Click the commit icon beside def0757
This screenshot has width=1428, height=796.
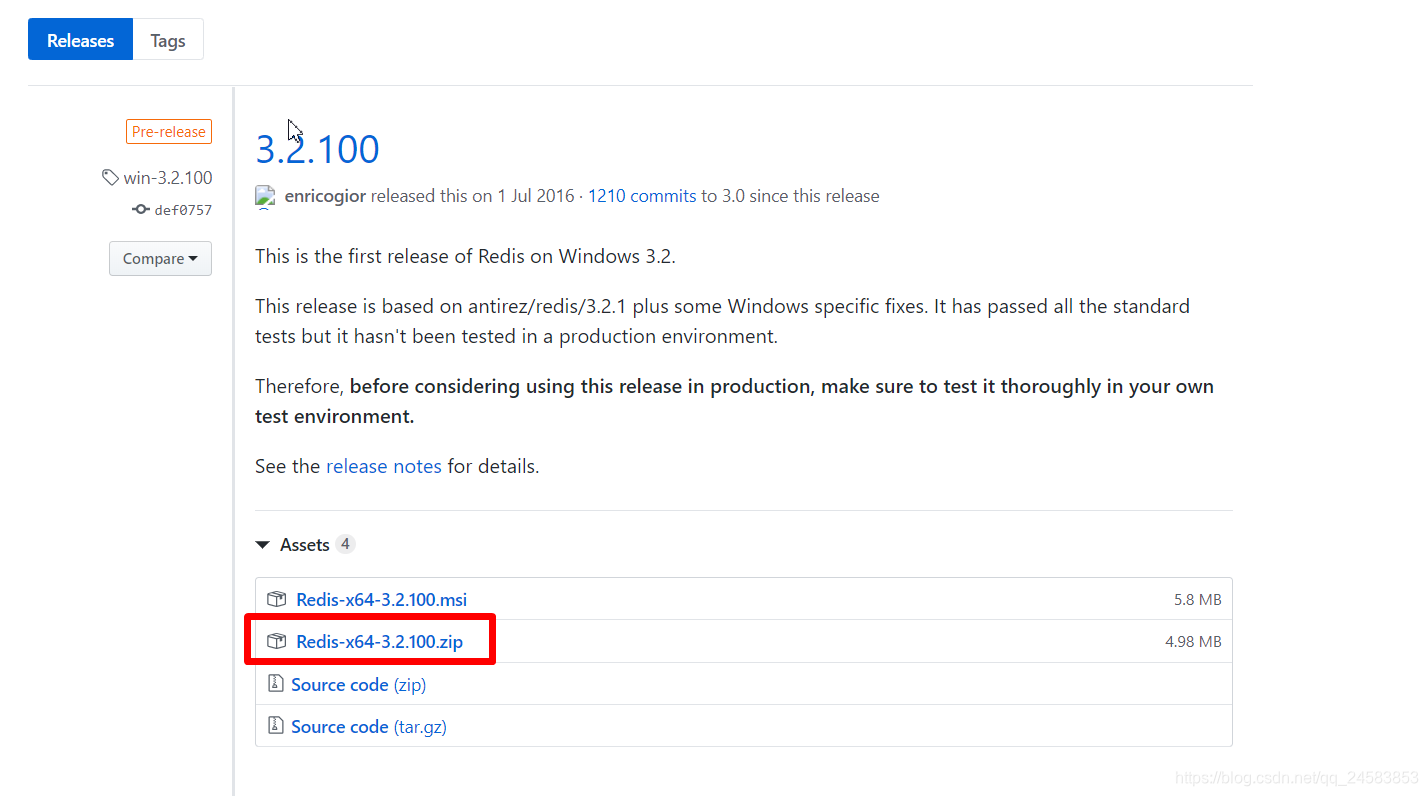coord(141,210)
